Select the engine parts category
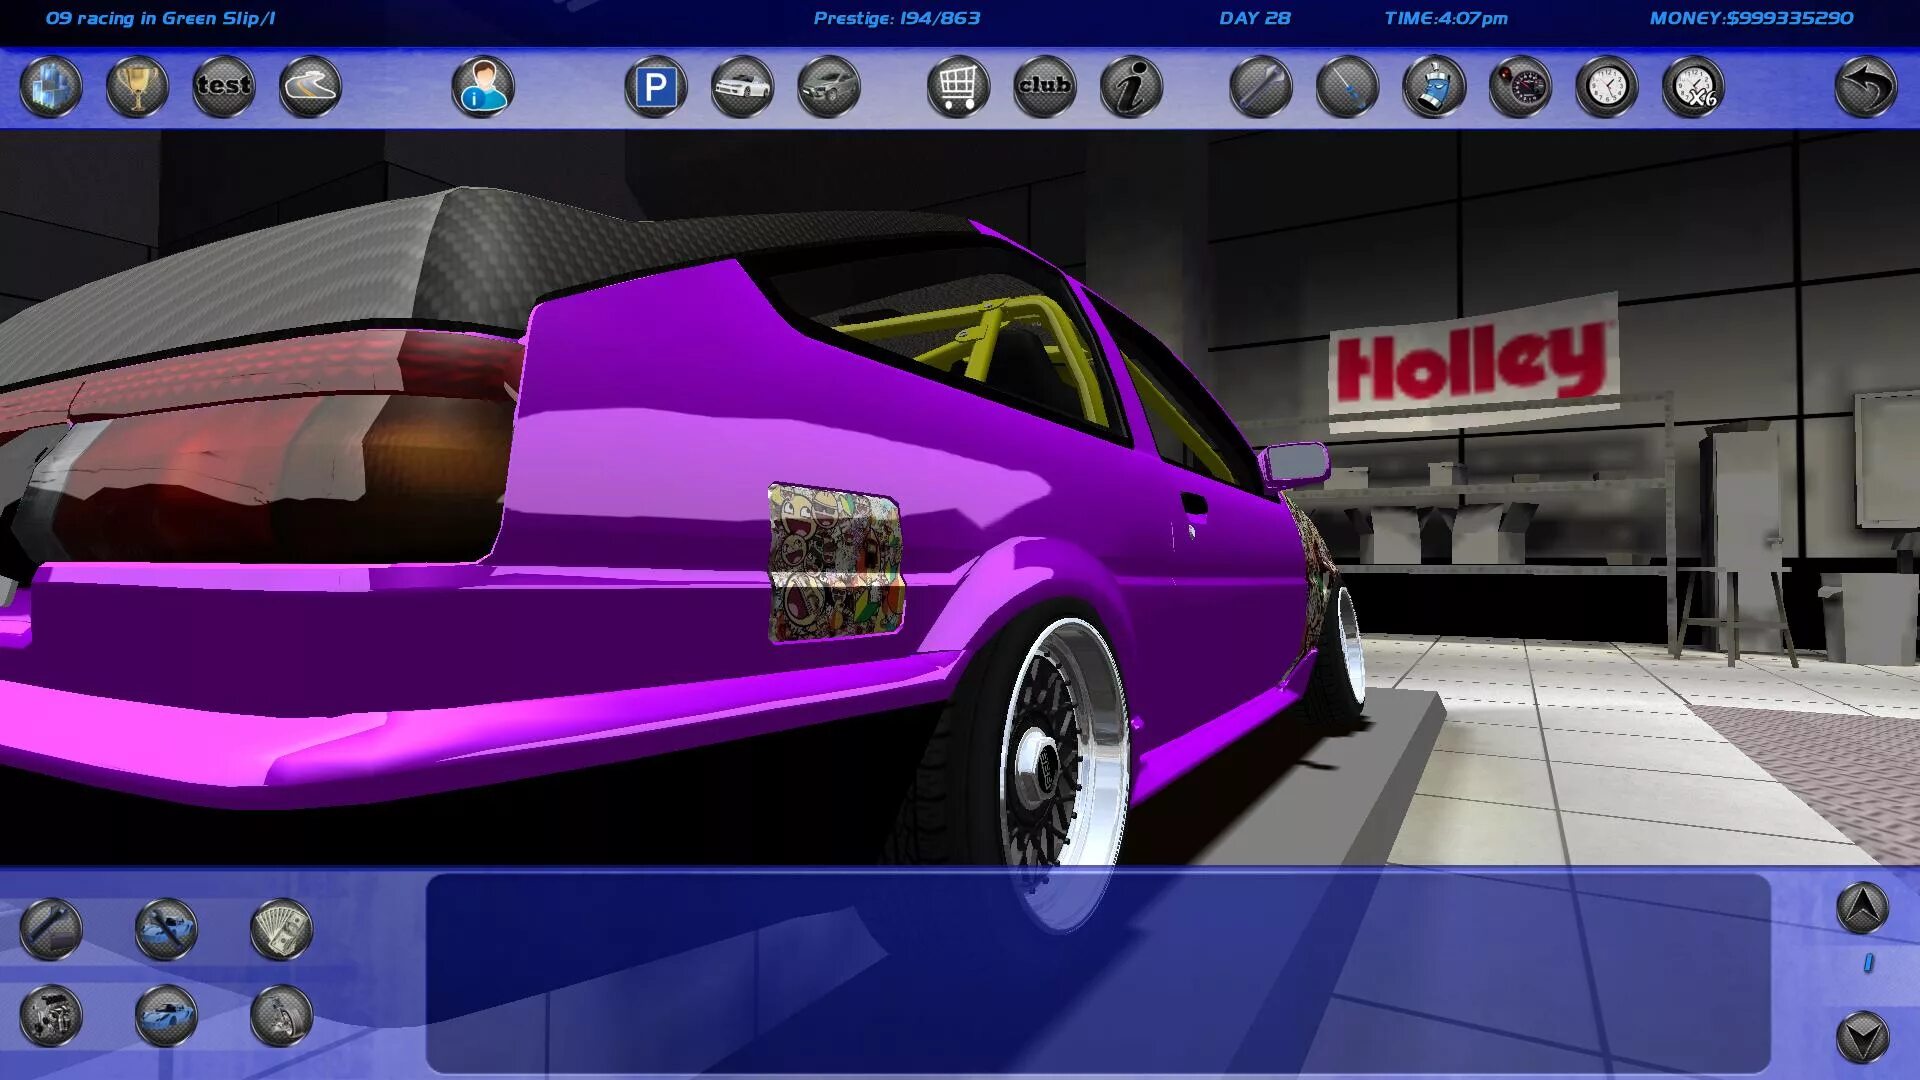This screenshot has width=1920, height=1080. [x=51, y=1016]
